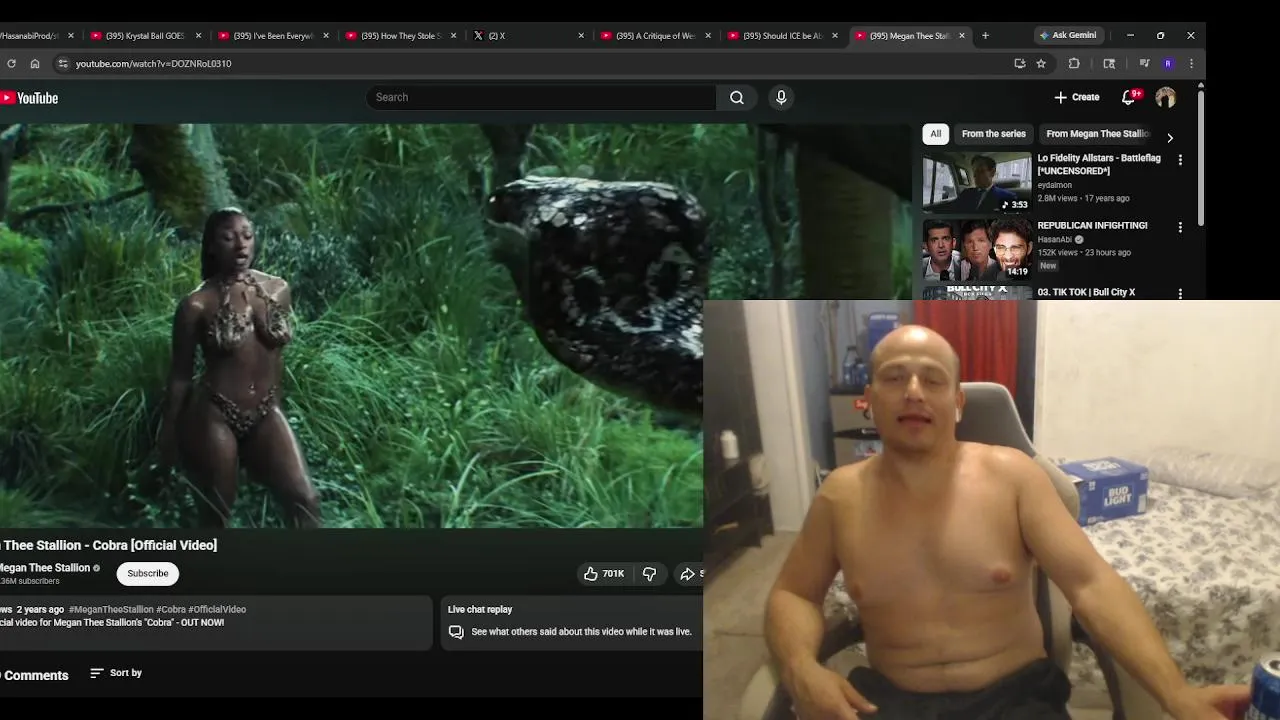Open options for TIK TOK Bull City video
This screenshot has height=720, width=1280.
[1180, 294]
